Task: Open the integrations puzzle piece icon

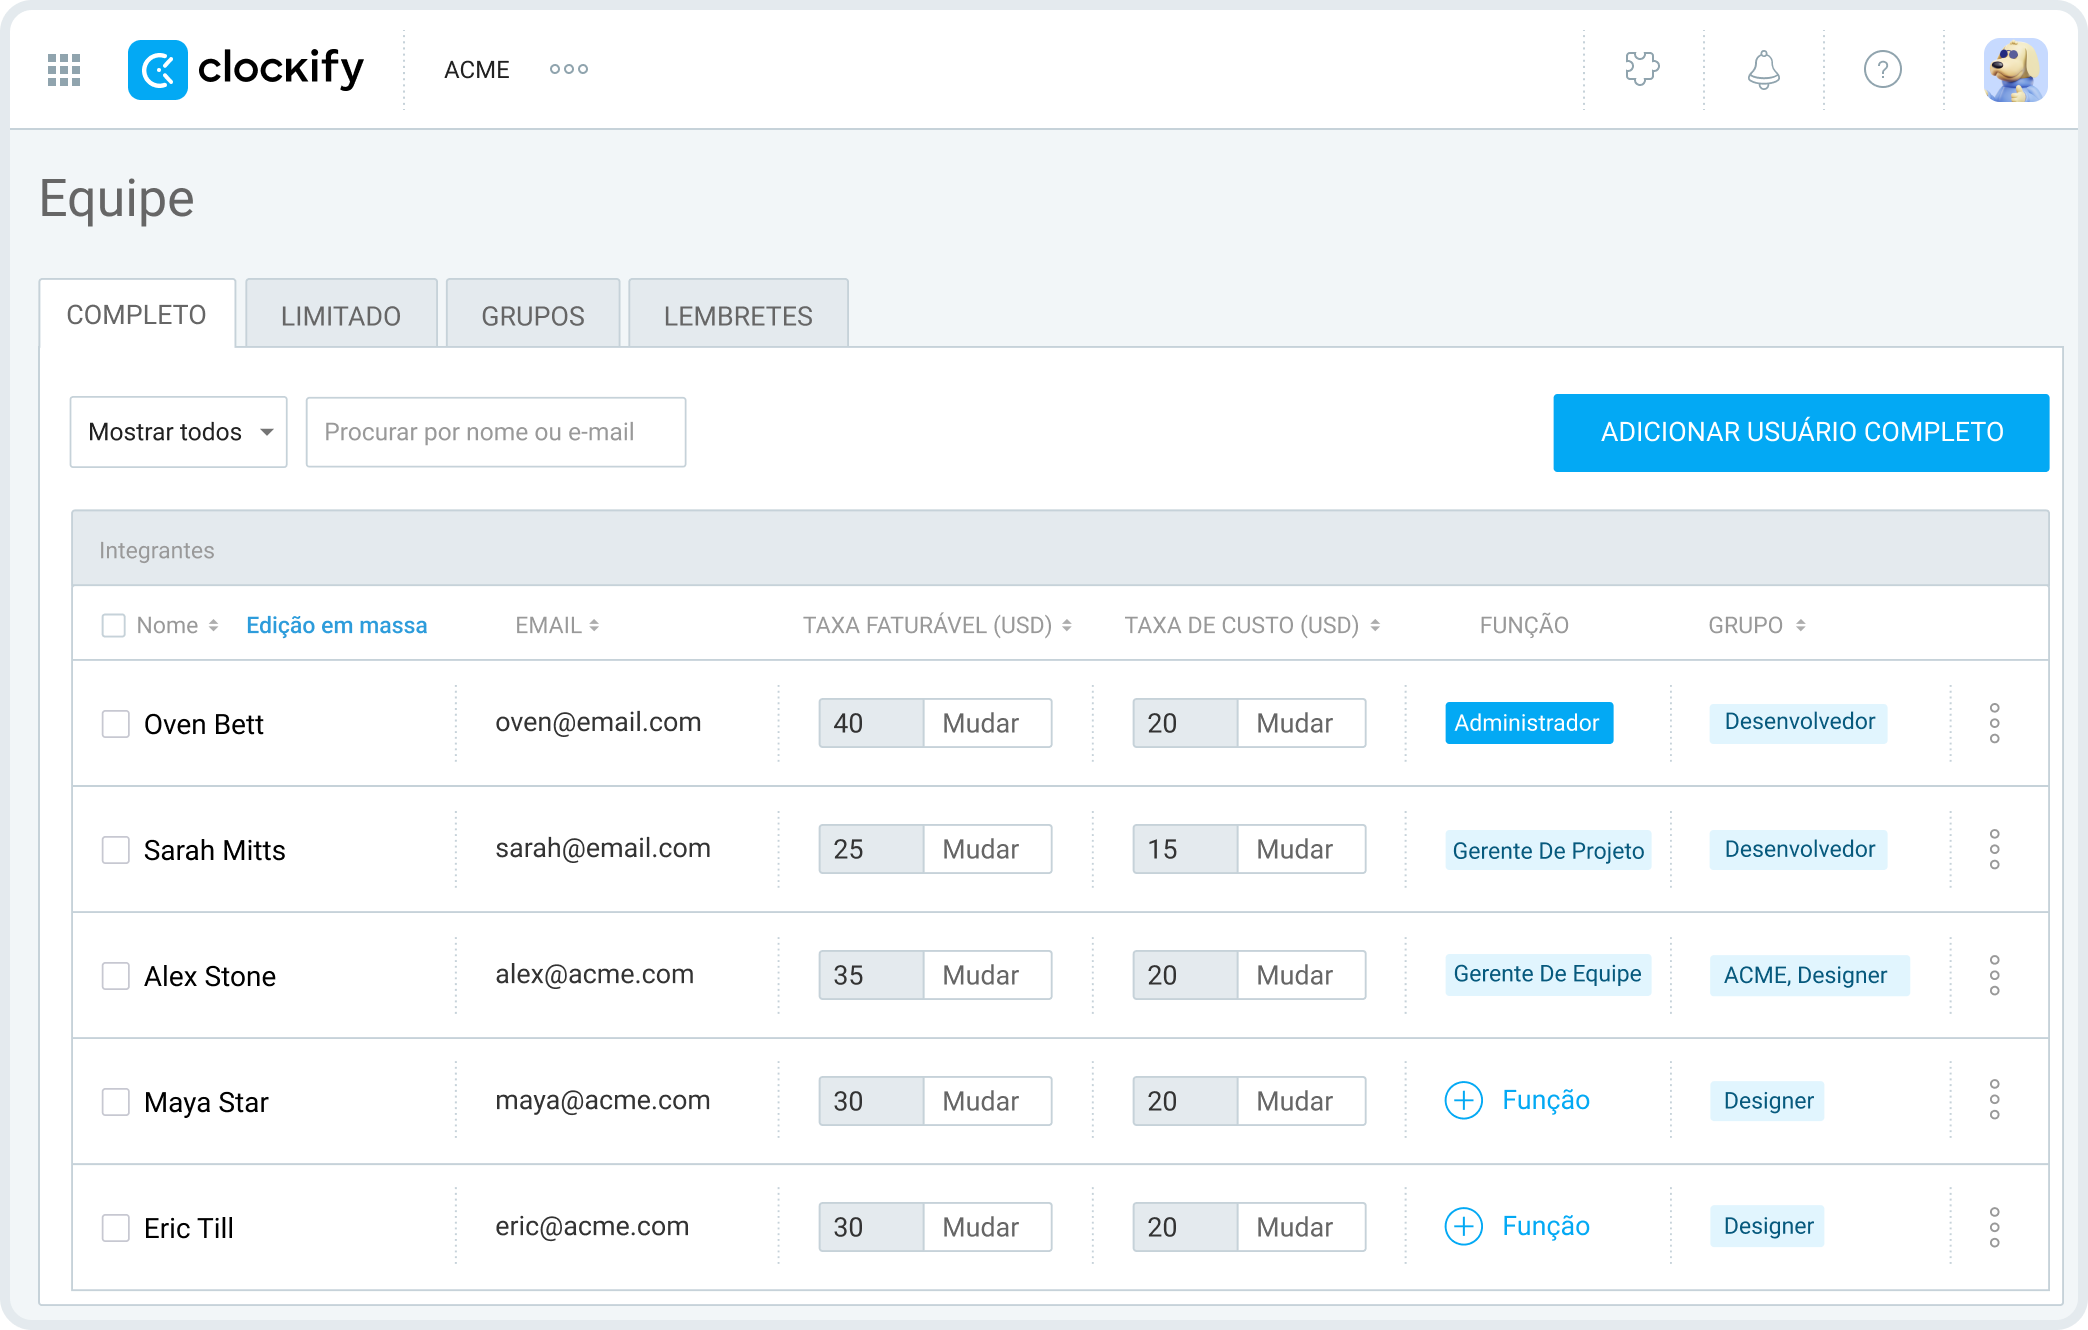Action: pos(1642,69)
